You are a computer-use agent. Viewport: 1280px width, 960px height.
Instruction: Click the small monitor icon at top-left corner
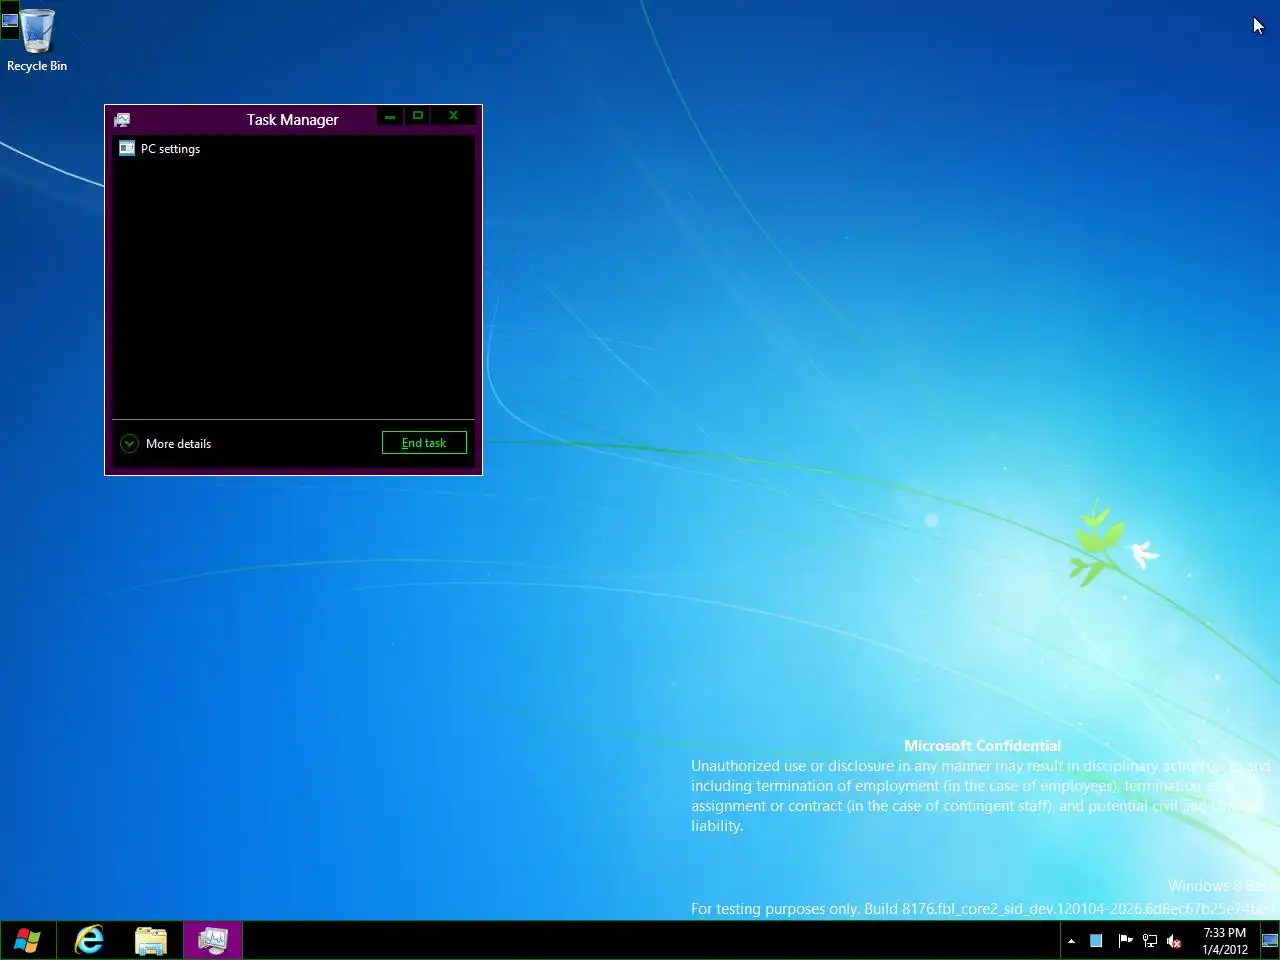point(10,20)
